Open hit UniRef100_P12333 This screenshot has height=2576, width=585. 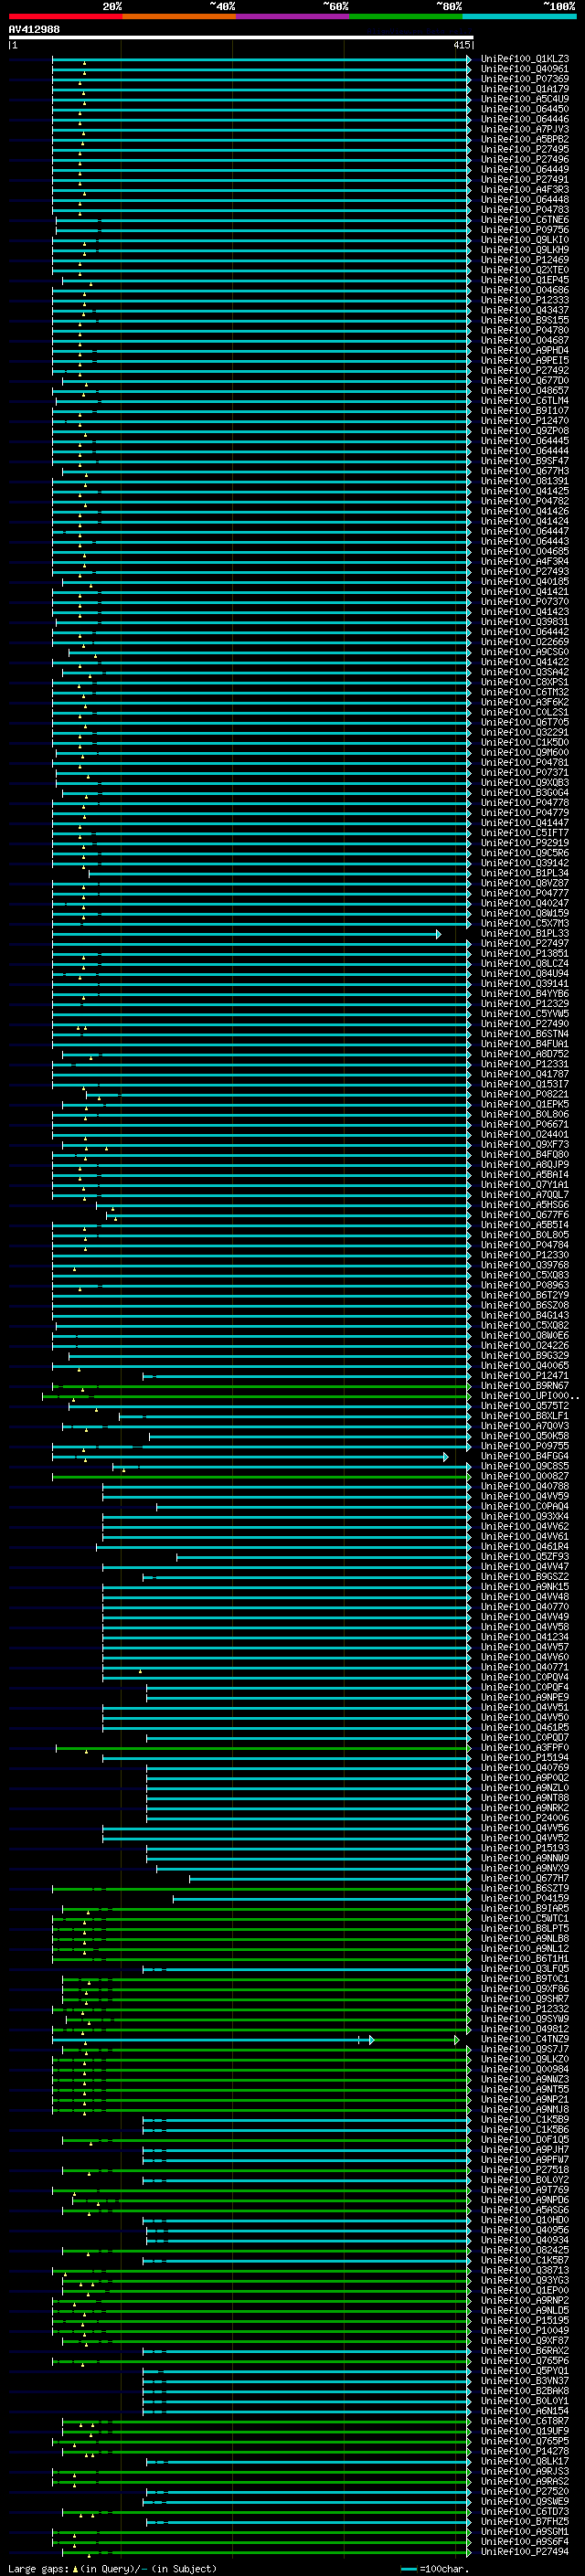525,300
